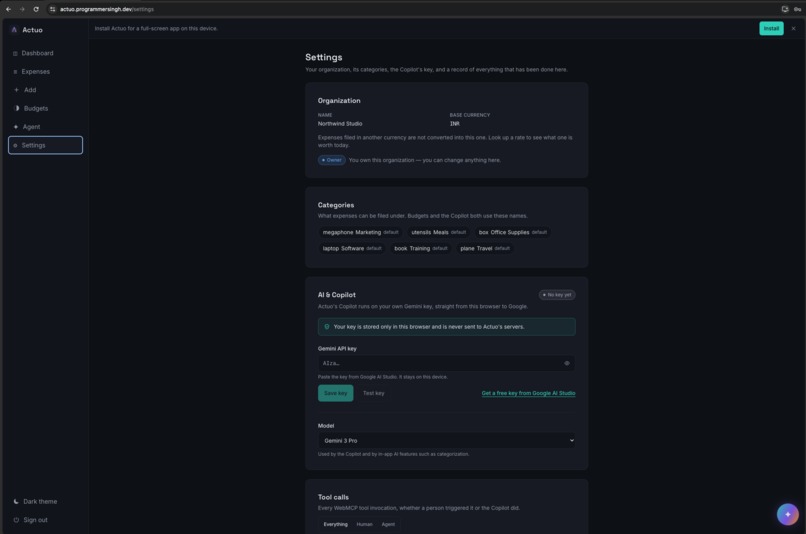This screenshot has width=806, height=534.
Task: Click the browser password key icon
Action: (x=797, y=9)
